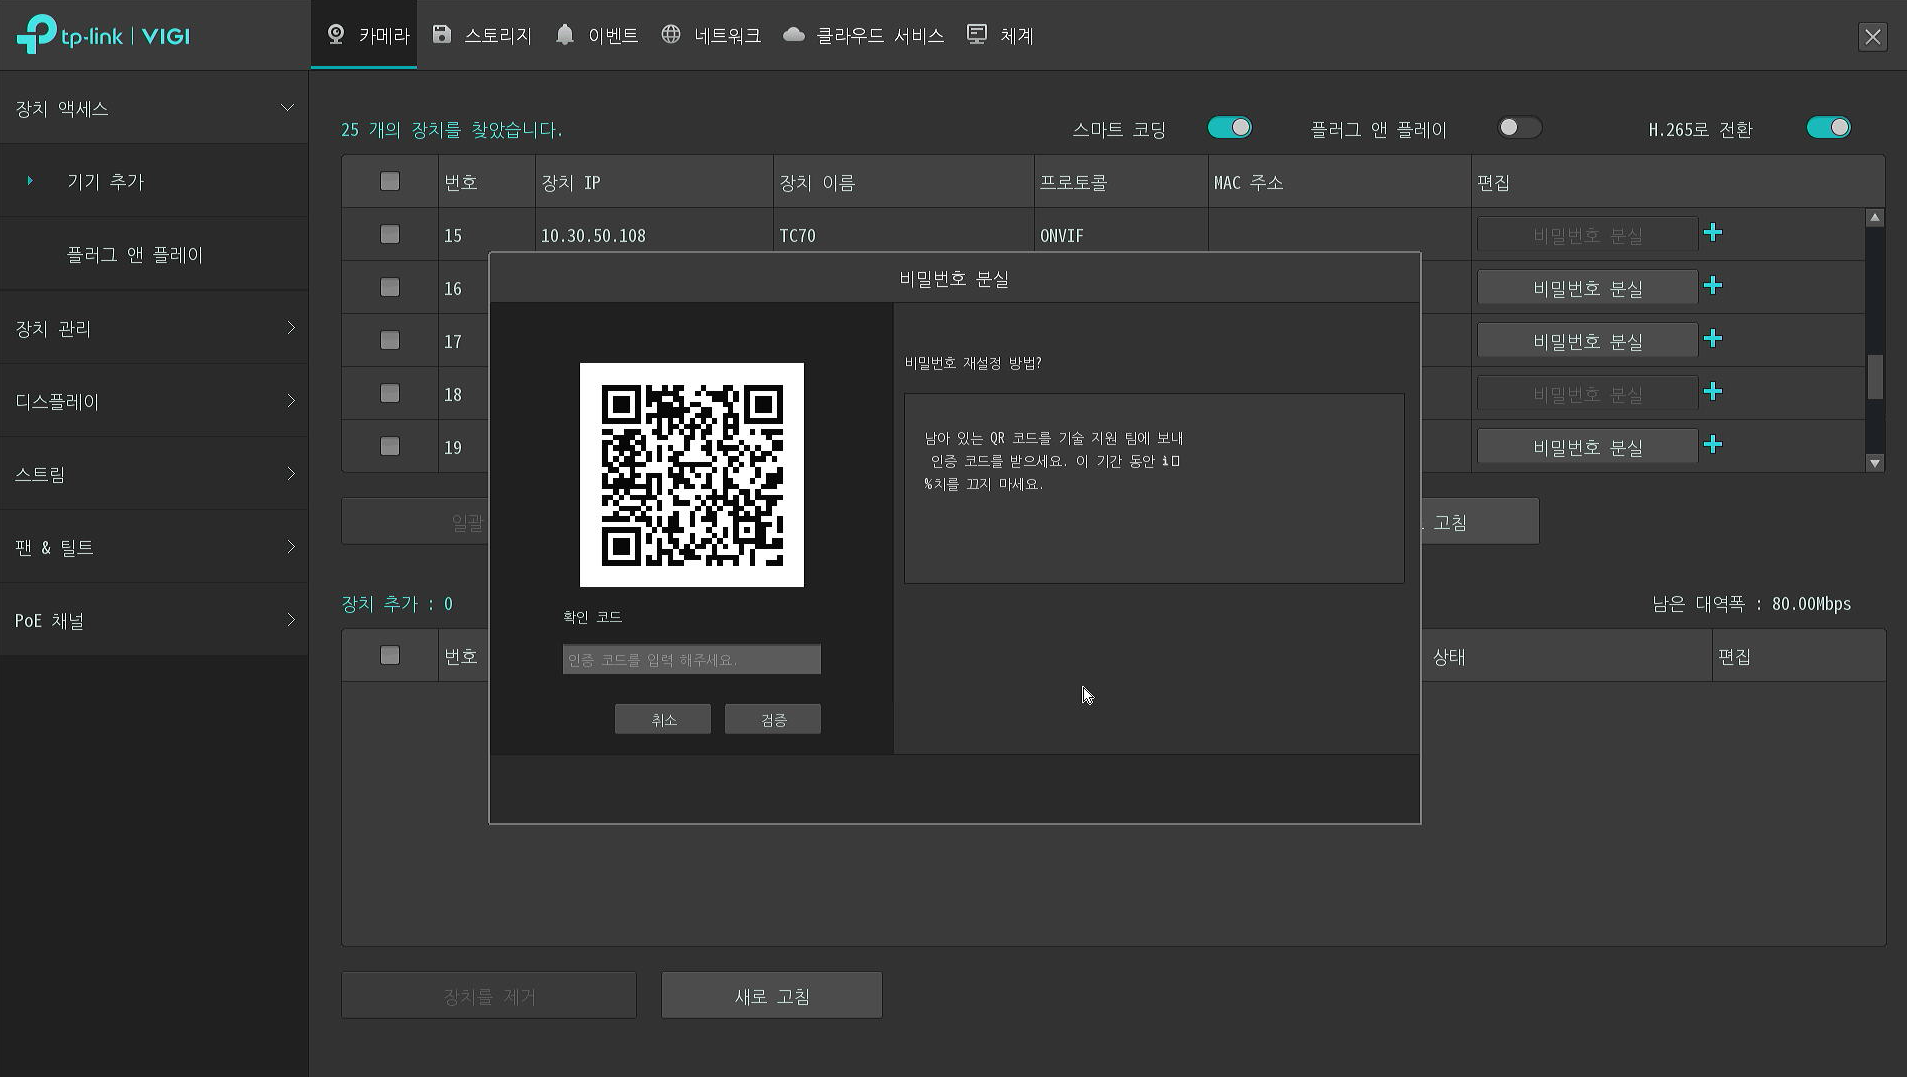Expand the 팬 & 틸트 section
The height and width of the screenshot is (1077, 1907).
pos(154,547)
